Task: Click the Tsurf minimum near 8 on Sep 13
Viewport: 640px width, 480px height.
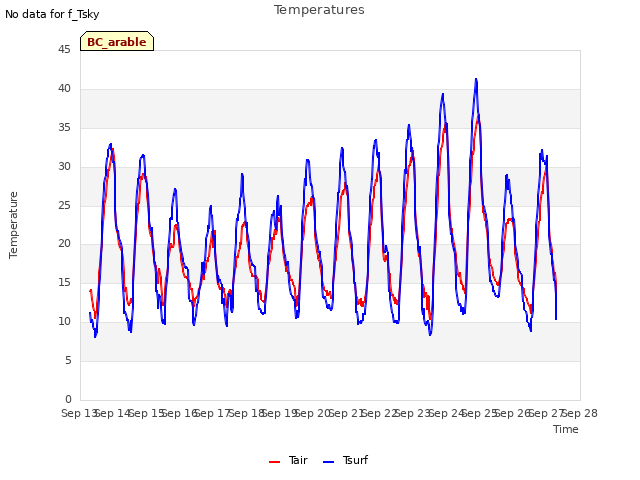Action: point(95,336)
